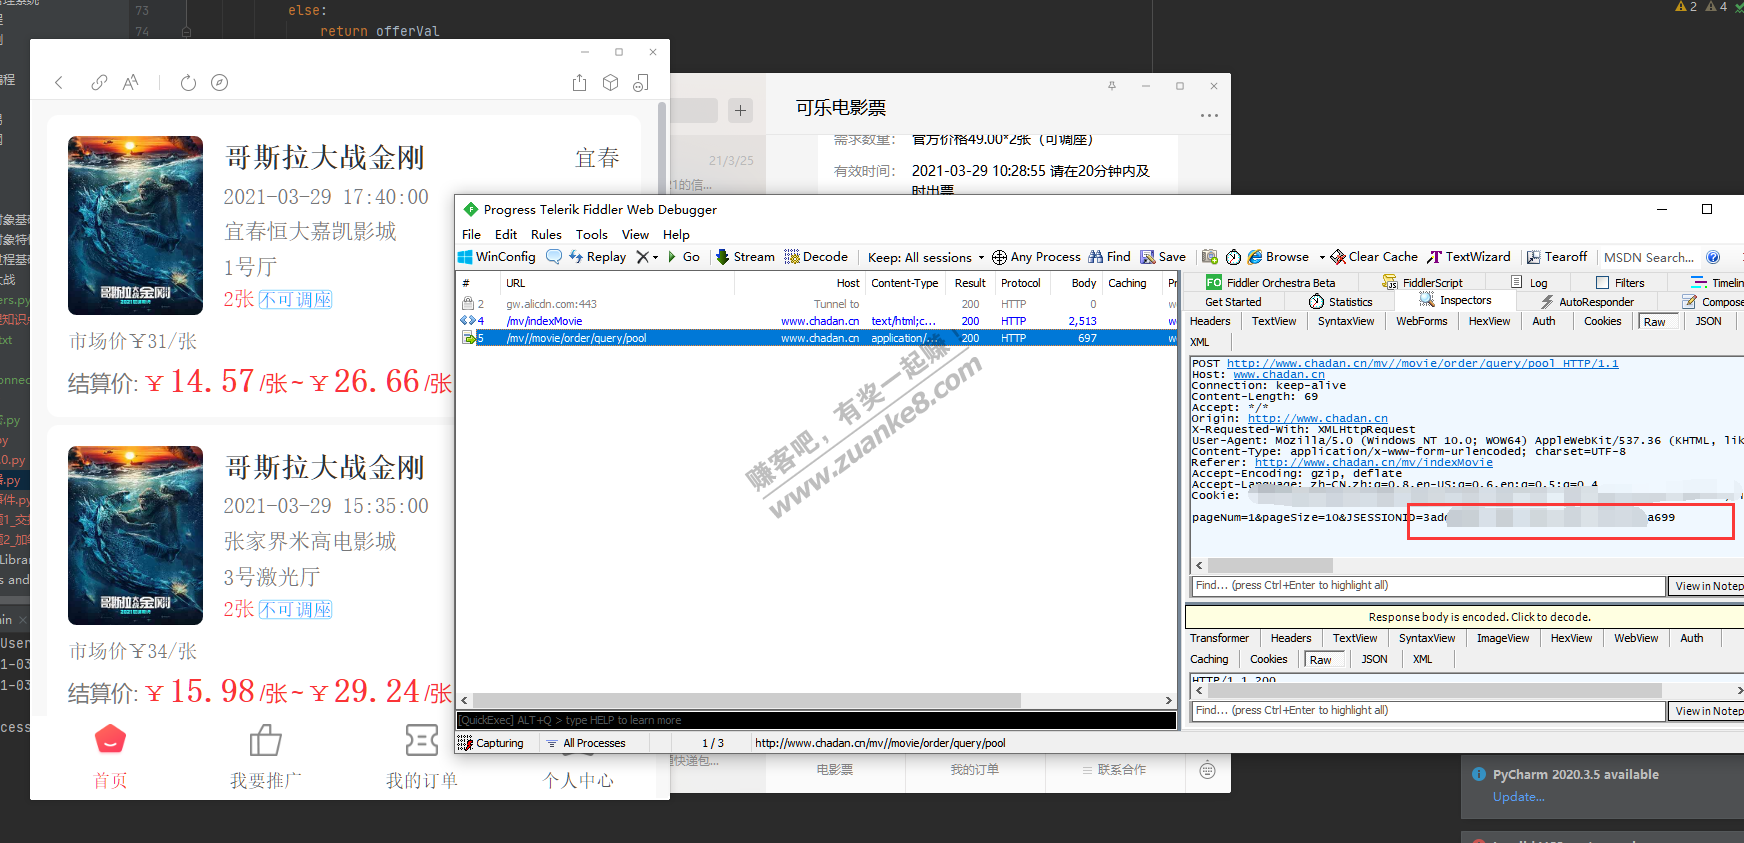This screenshot has width=1744, height=843.
Task: Click the home icon above 首页
Action: pos(110,740)
